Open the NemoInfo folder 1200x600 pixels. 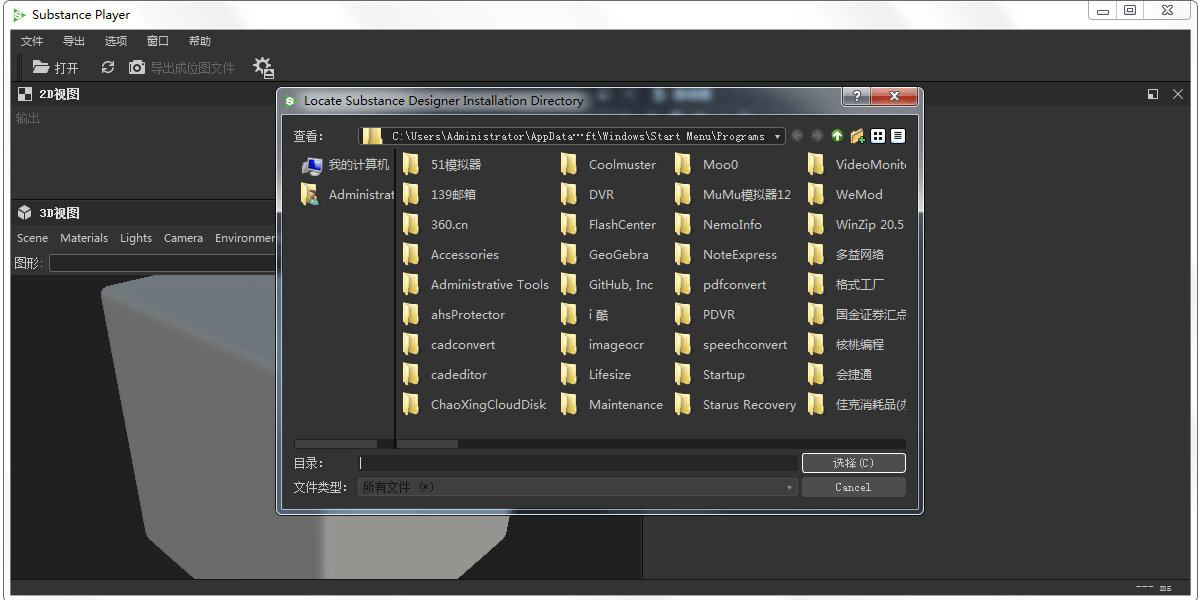pyautogui.click(x=719, y=225)
